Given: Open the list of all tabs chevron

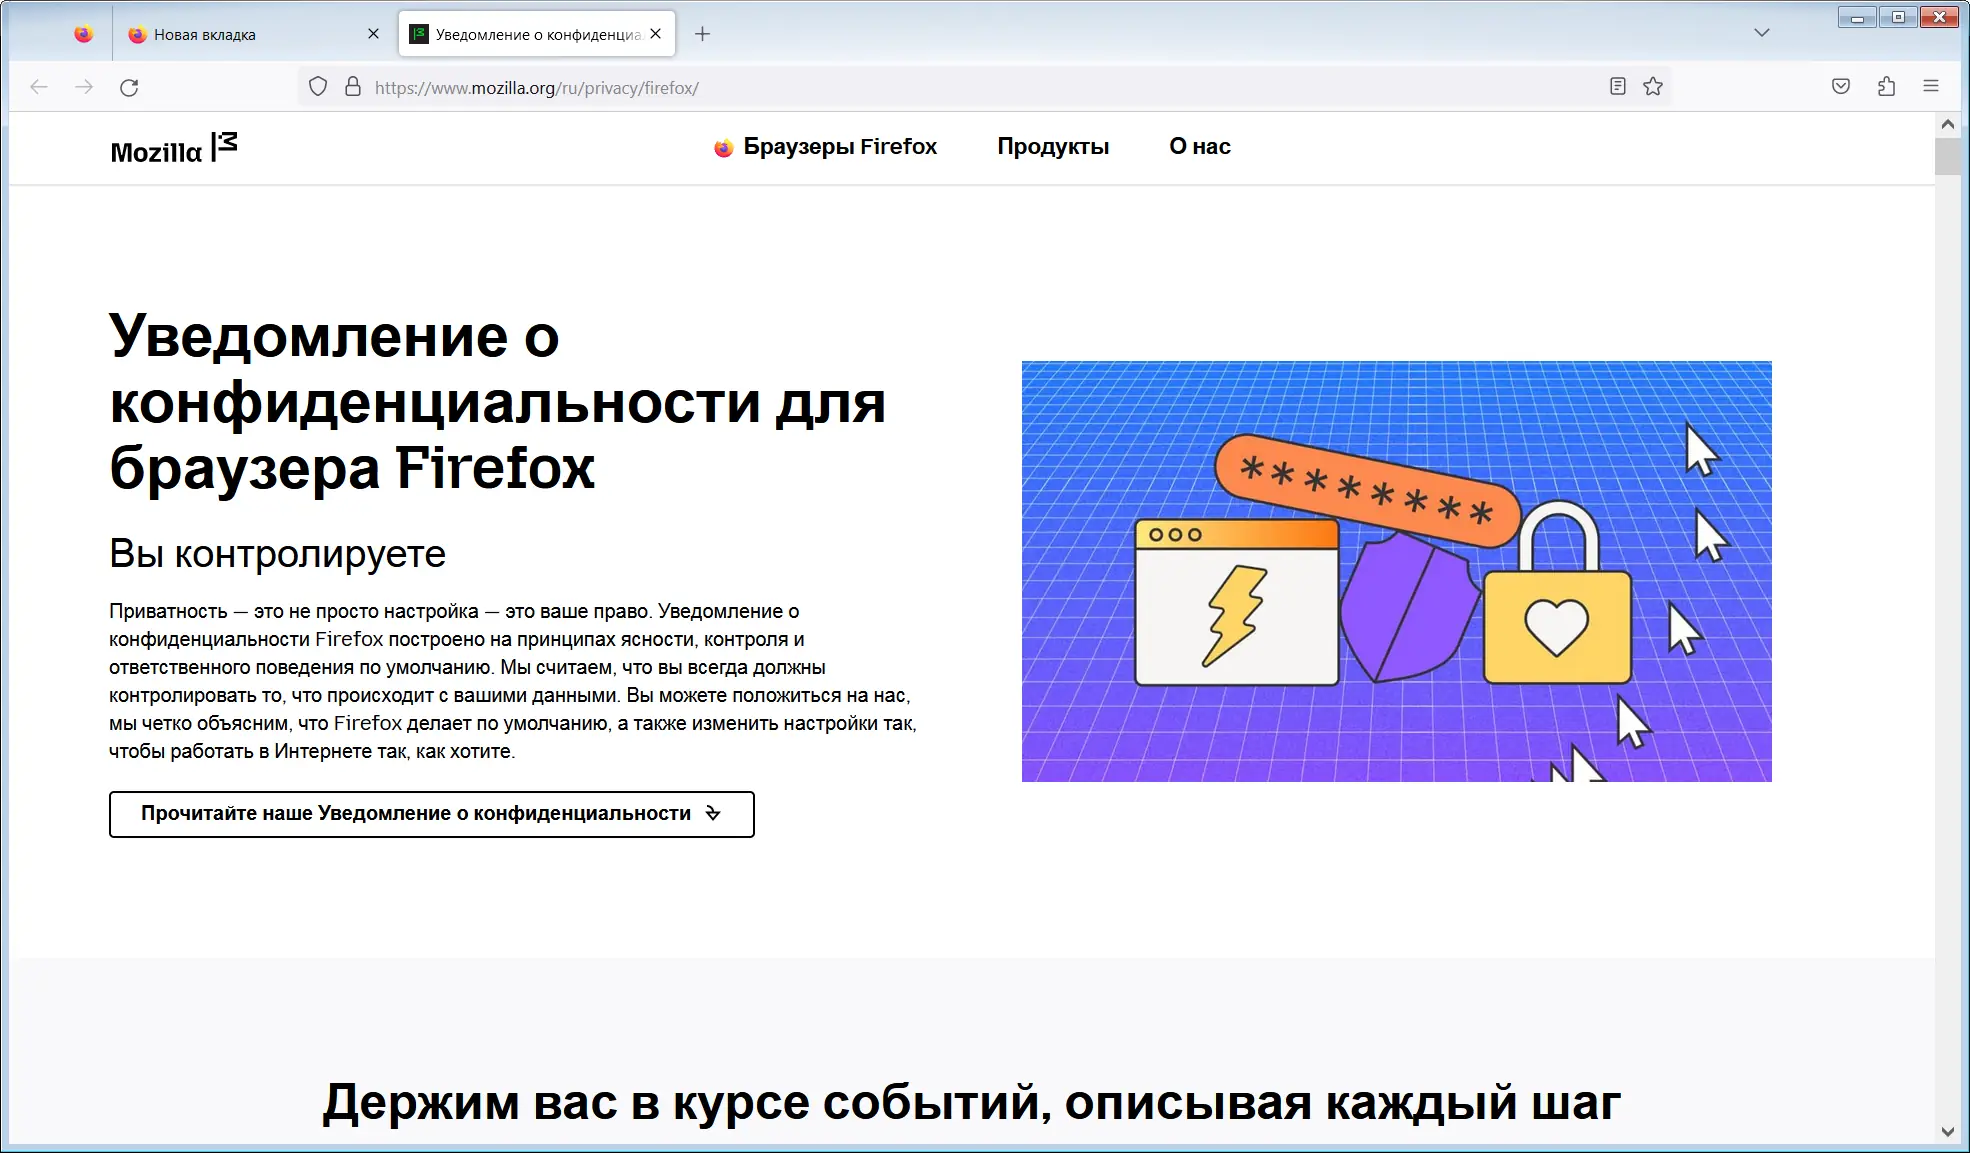Looking at the screenshot, I should (1760, 33).
